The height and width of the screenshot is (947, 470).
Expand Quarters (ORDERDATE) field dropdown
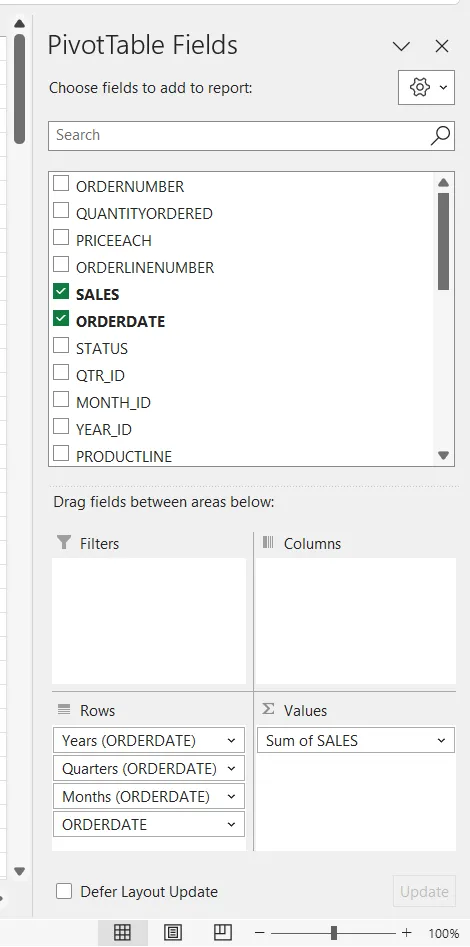231,768
